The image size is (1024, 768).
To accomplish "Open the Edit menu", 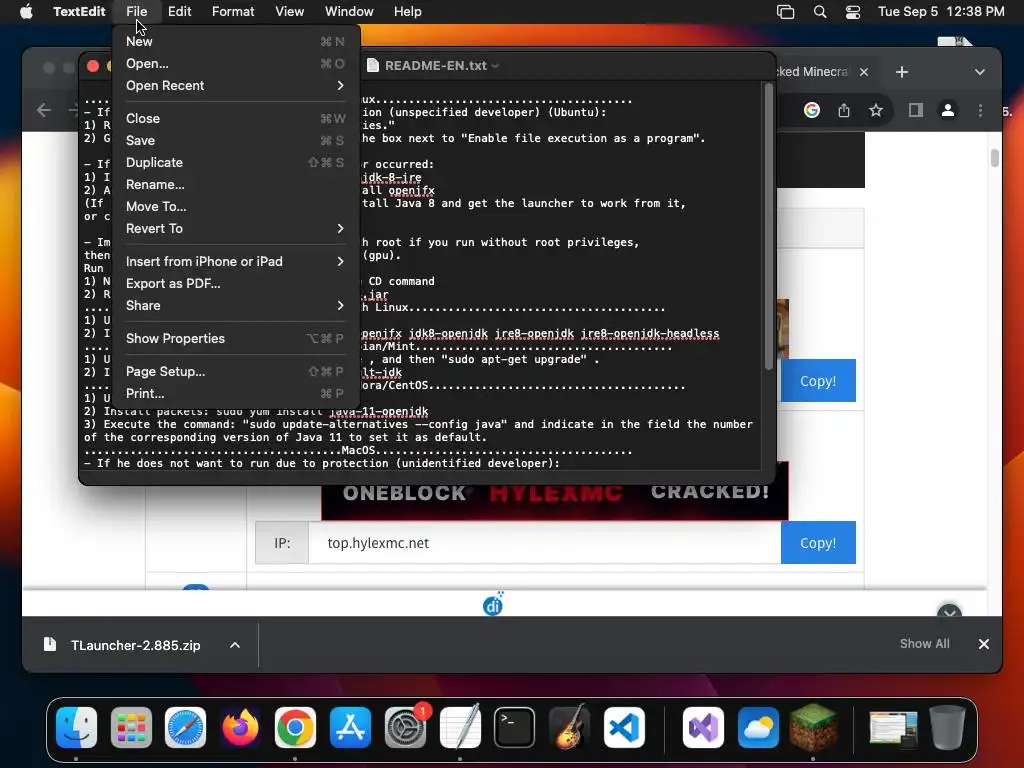I will (x=179, y=12).
